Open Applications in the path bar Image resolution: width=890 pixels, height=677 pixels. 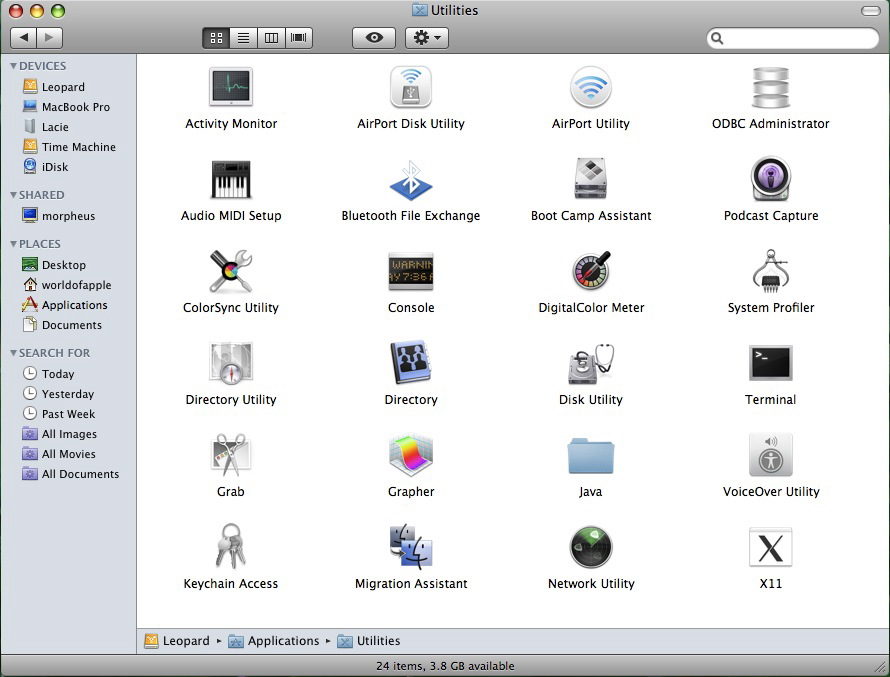tap(274, 641)
